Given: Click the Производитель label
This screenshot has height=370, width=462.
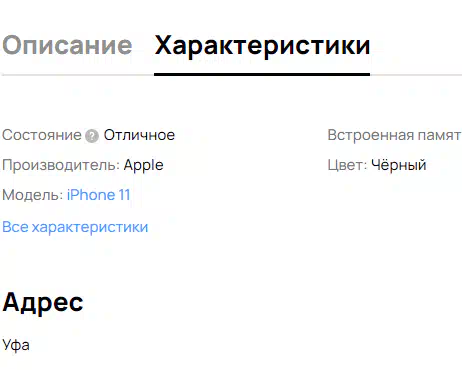Looking at the screenshot, I should [61, 165].
